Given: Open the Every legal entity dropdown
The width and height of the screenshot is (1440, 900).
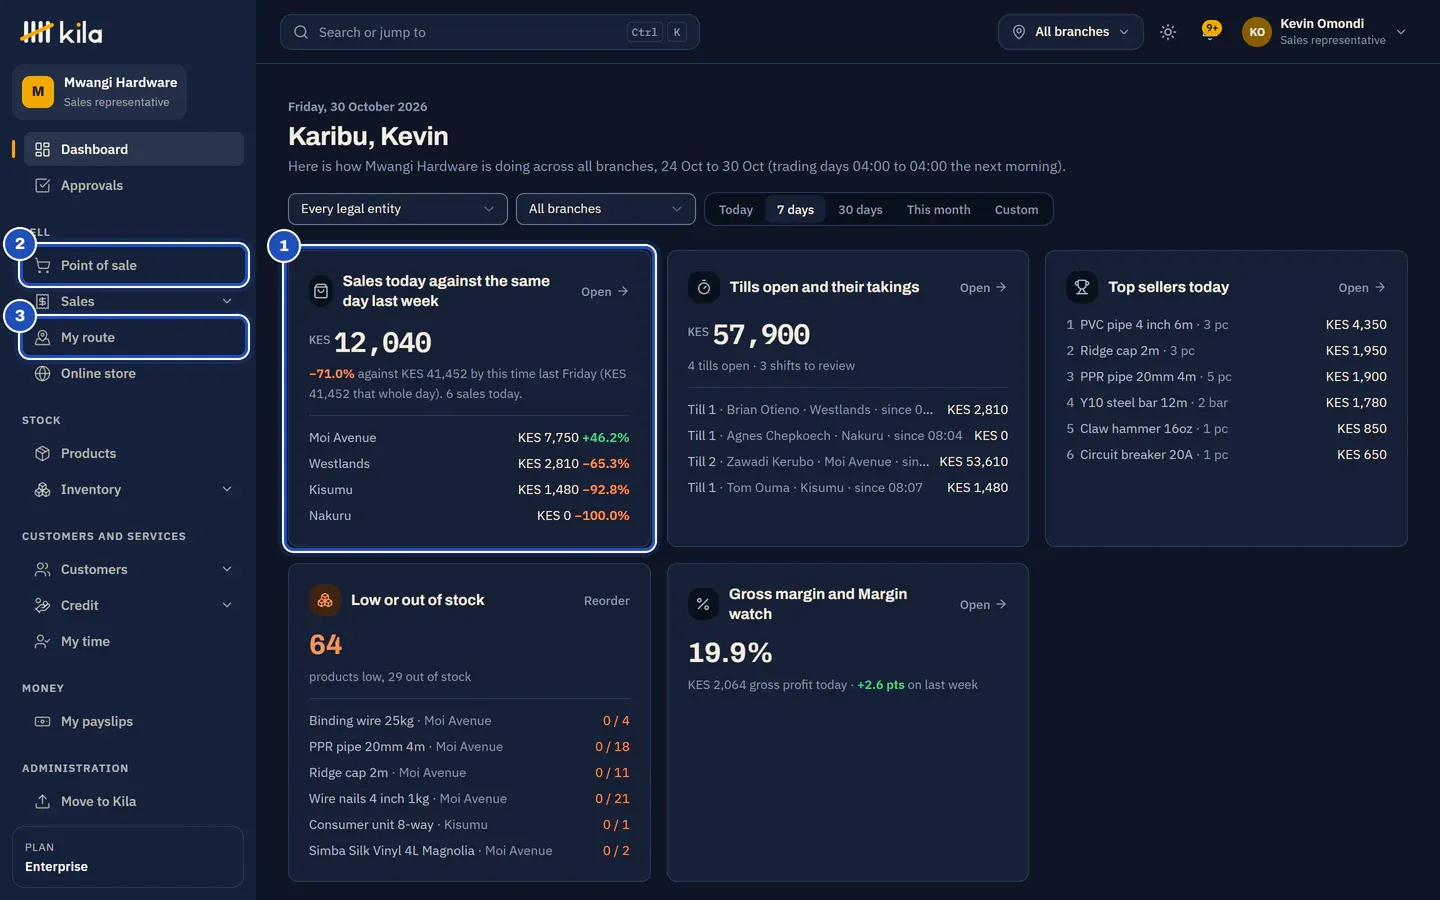Looking at the screenshot, I should pos(398,209).
